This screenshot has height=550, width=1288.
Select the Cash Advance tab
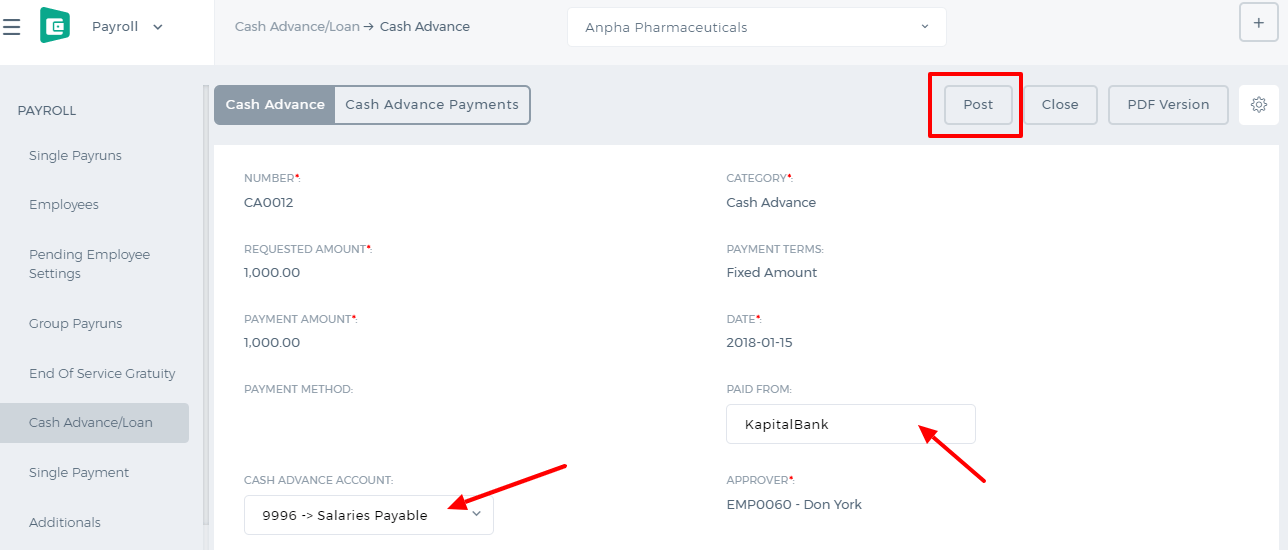point(275,105)
